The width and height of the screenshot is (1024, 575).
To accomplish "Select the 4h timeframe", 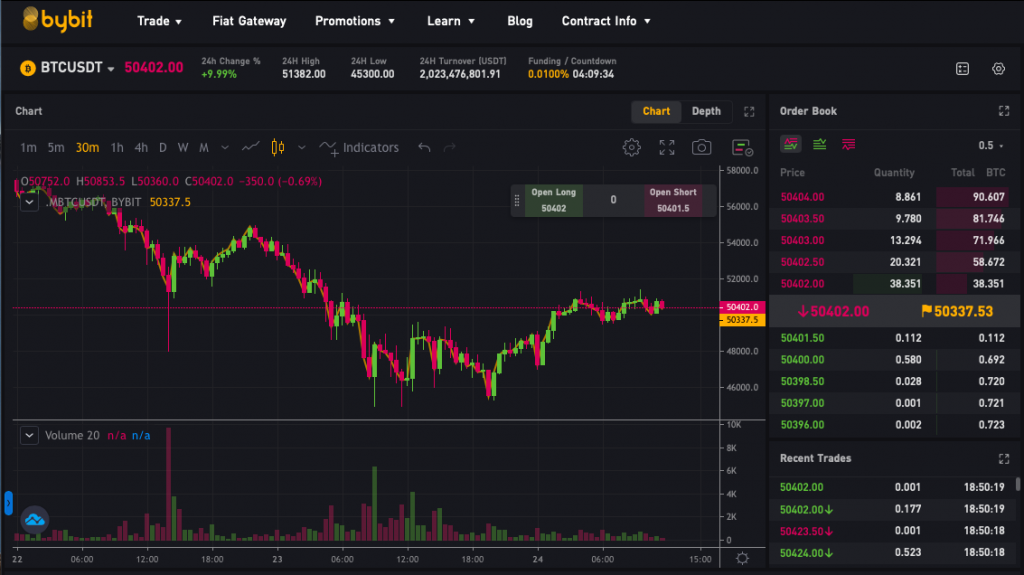I will (141, 148).
